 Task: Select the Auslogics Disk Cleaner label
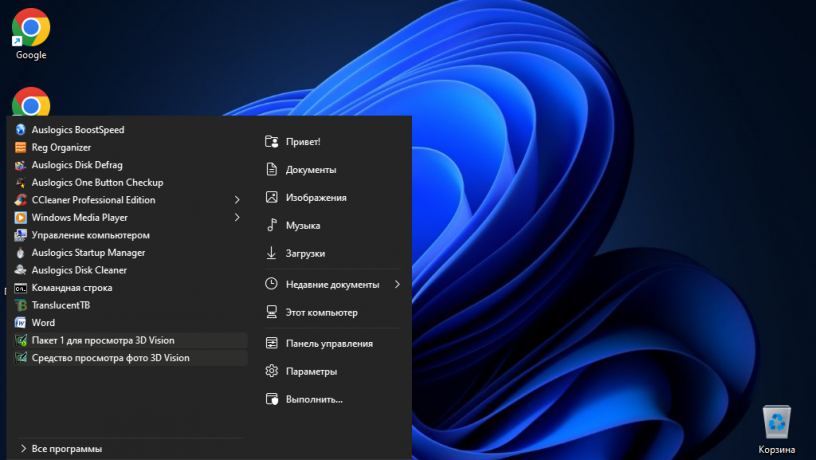(x=79, y=270)
